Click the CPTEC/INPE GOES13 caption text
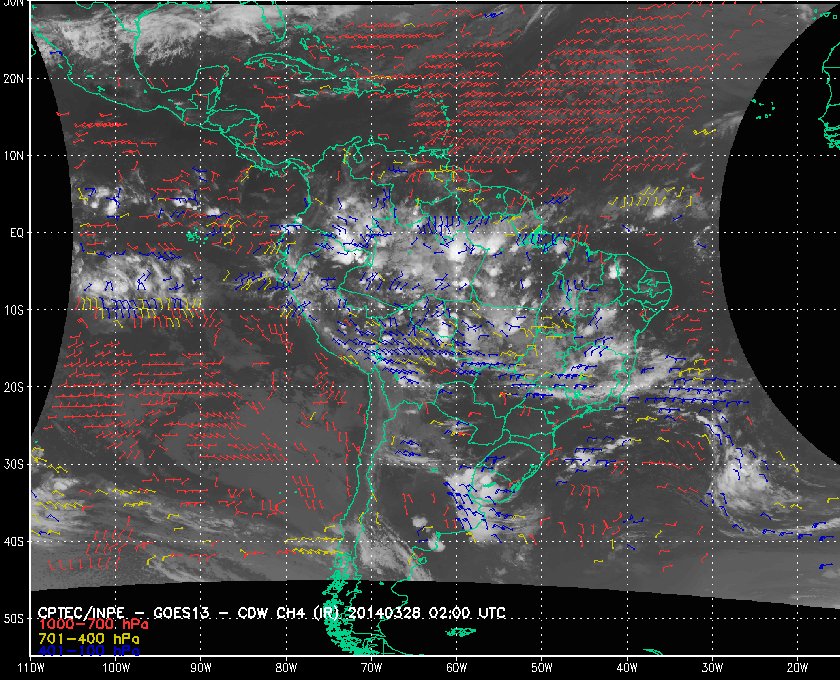 coord(272,612)
